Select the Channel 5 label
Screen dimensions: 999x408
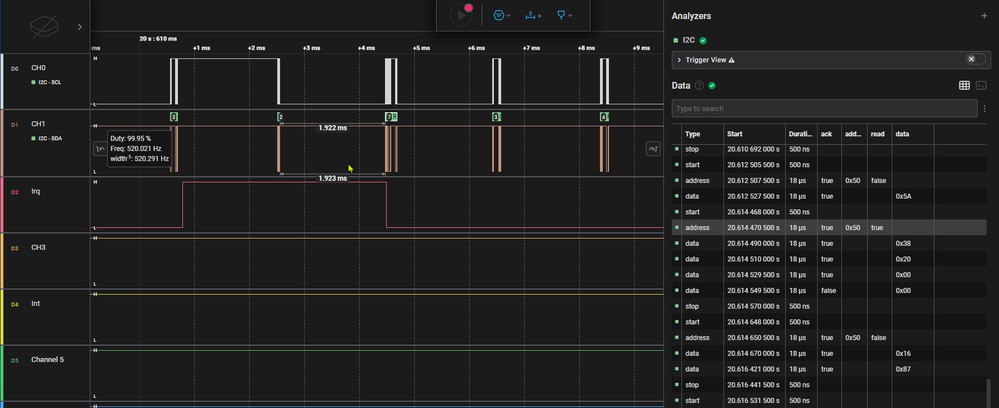click(x=47, y=360)
